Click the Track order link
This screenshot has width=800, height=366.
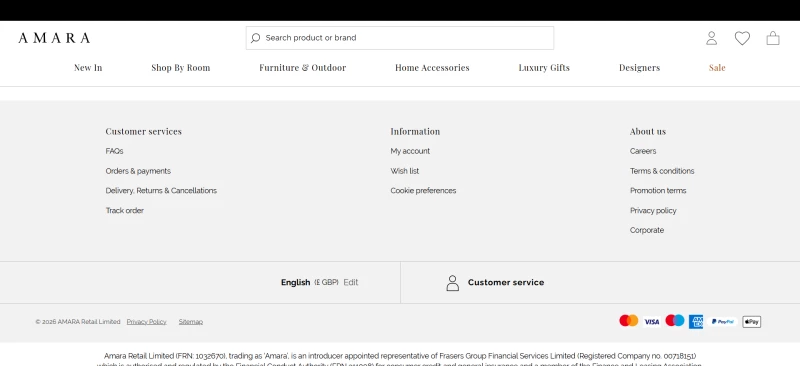[124, 210]
